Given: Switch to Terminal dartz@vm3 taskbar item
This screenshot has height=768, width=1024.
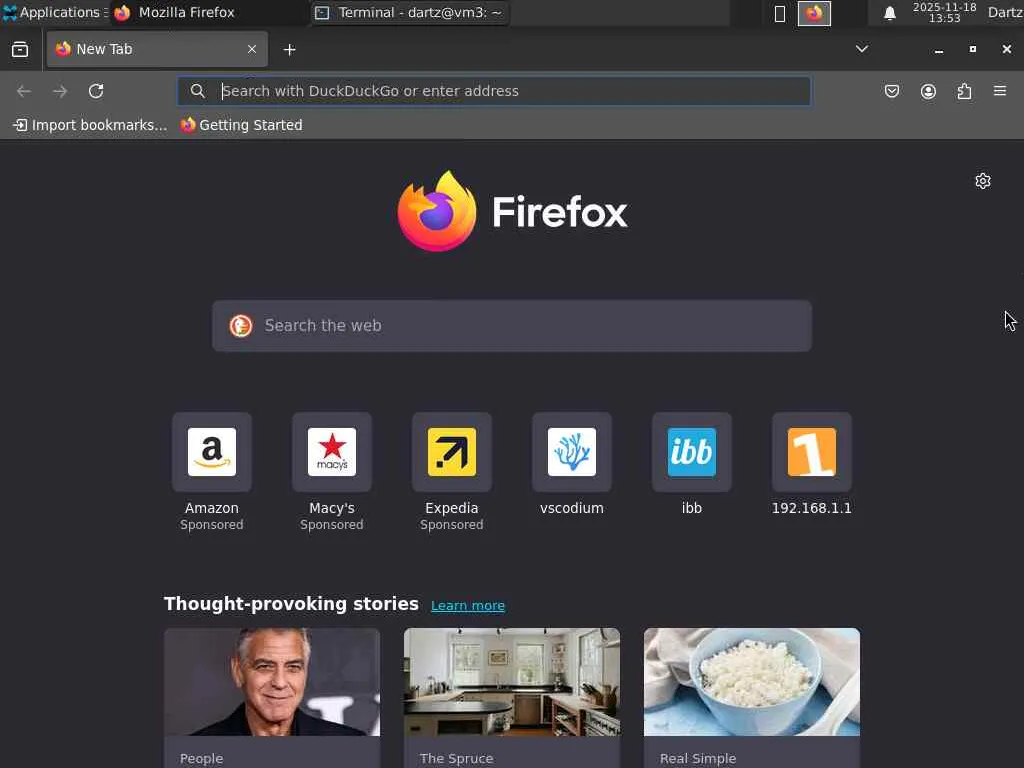Looking at the screenshot, I should (410, 12).
